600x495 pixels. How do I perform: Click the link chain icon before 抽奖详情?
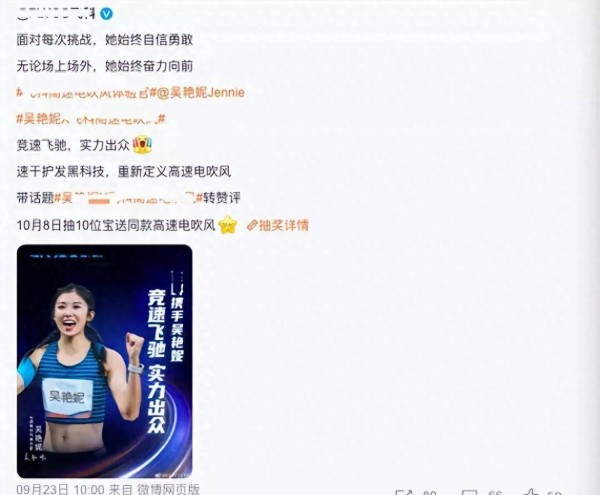[x=252, y=225]
